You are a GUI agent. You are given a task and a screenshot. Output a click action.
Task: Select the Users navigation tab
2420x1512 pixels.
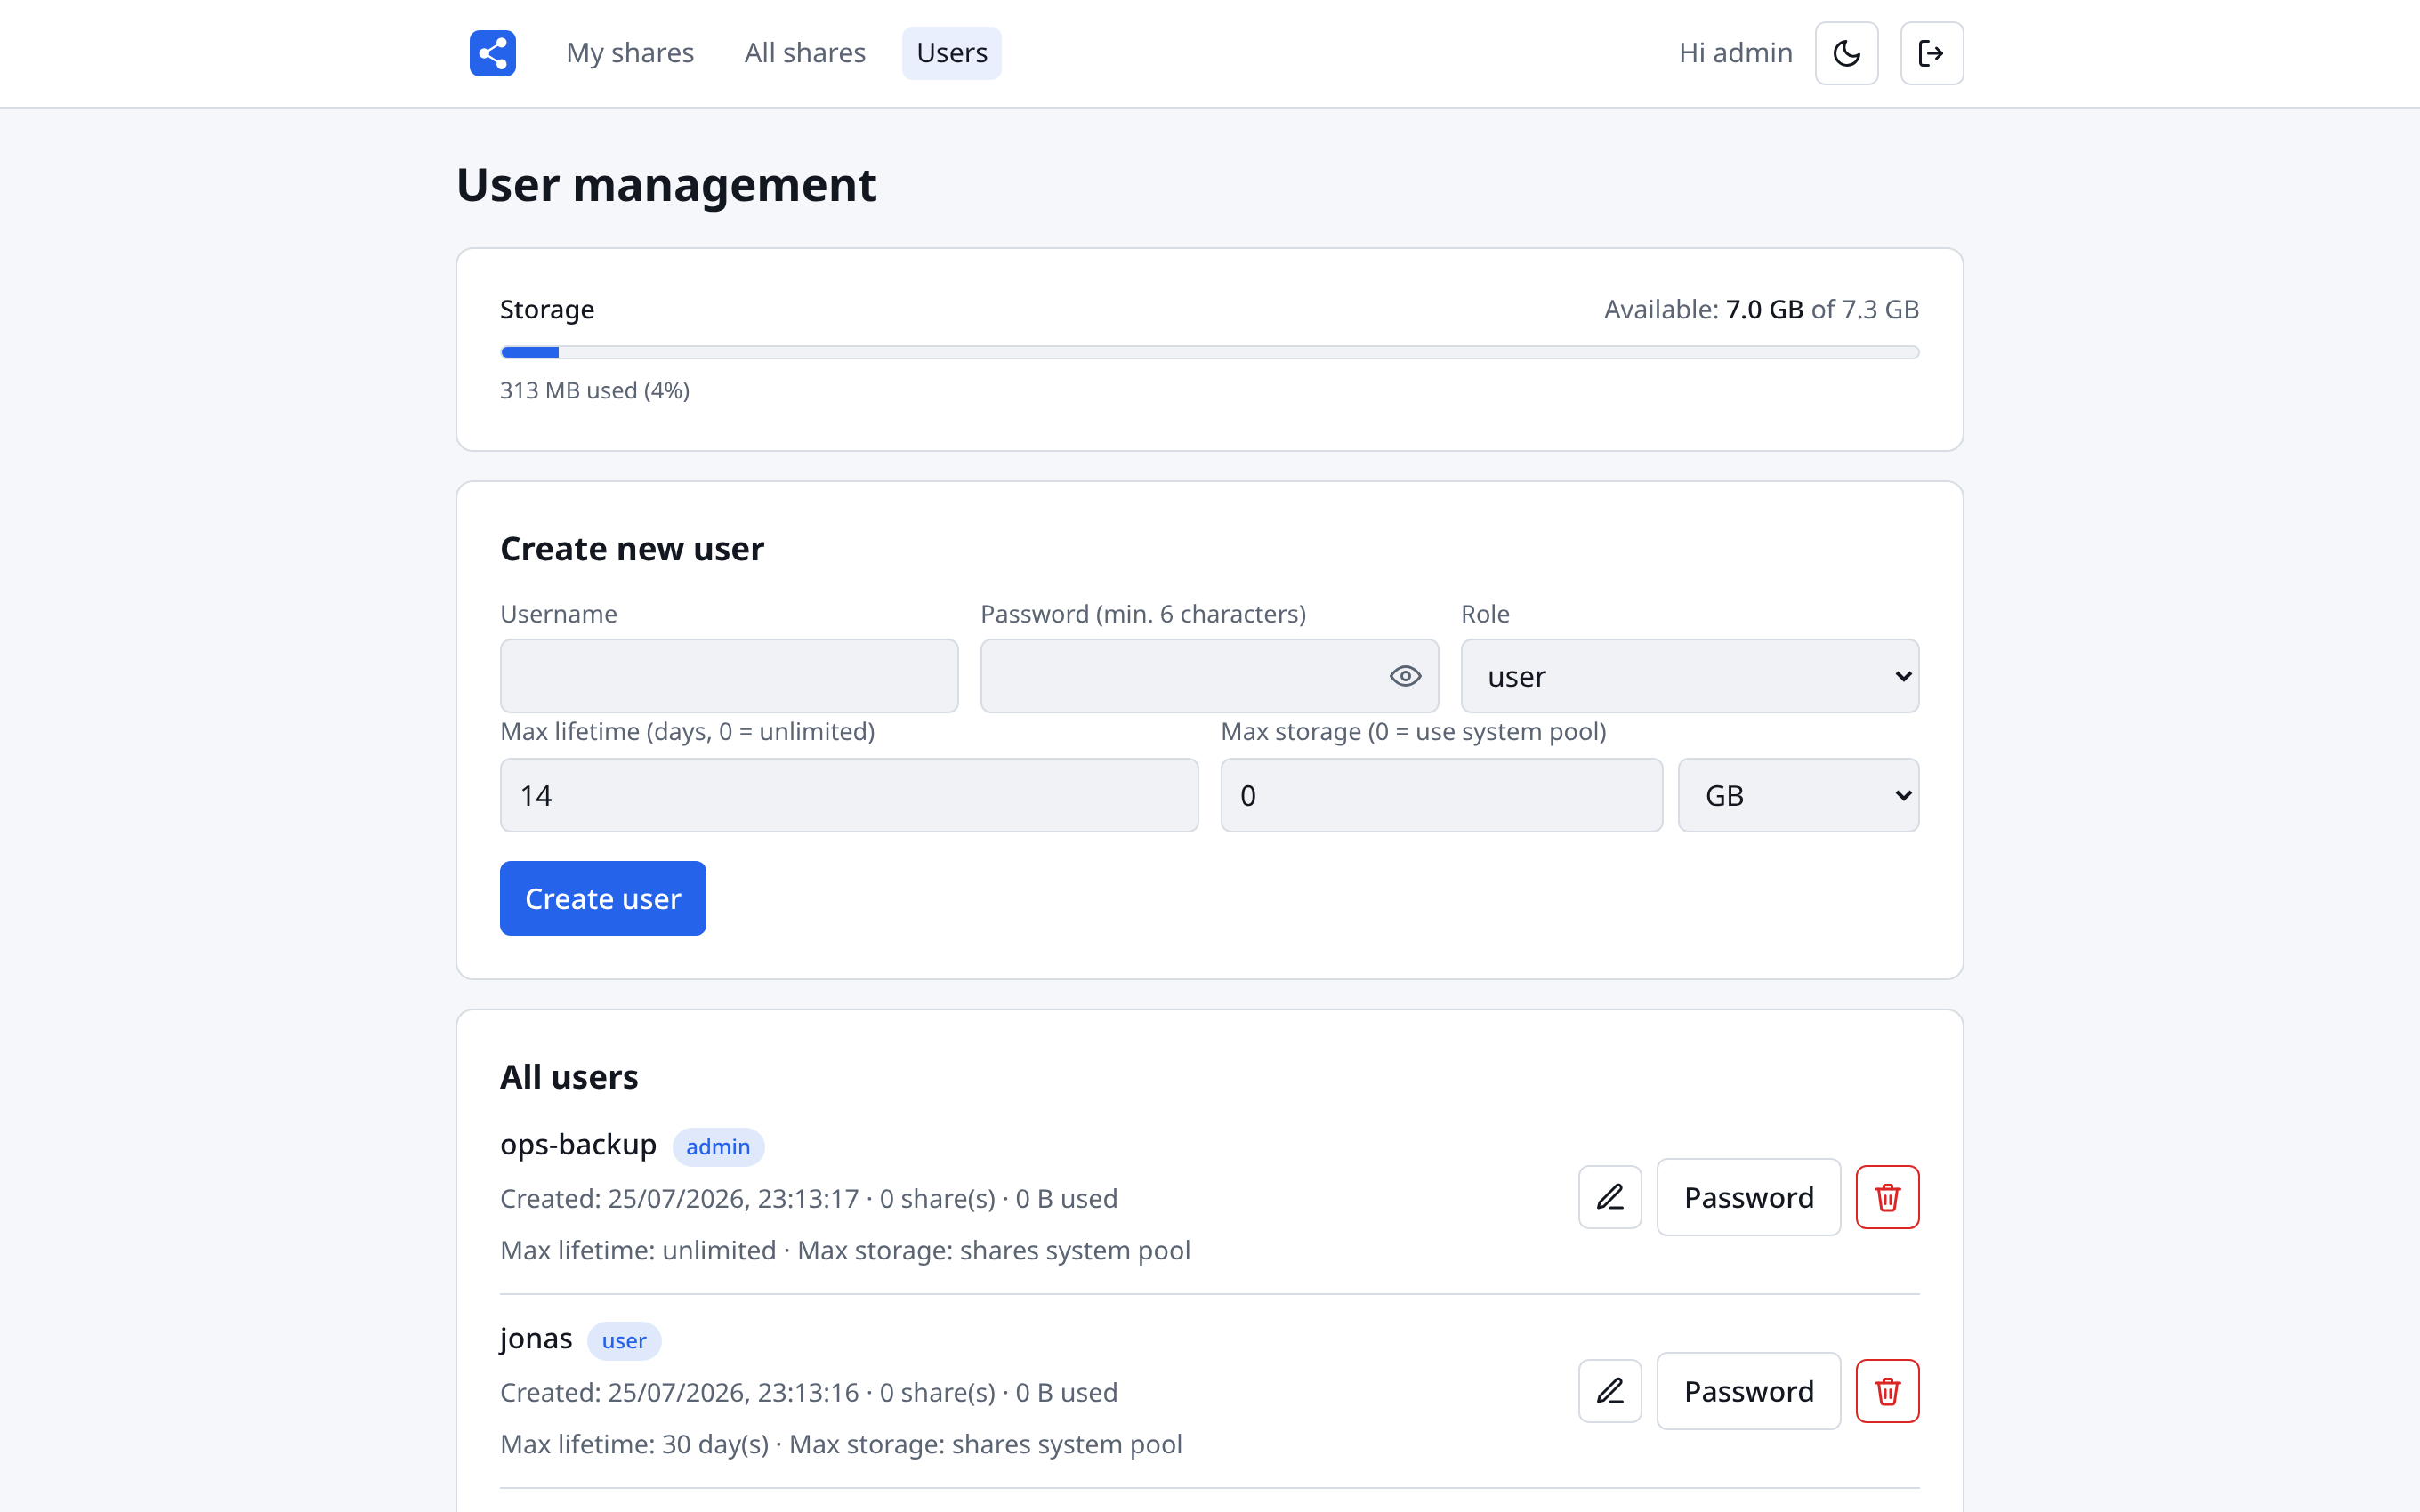[951, 53]
